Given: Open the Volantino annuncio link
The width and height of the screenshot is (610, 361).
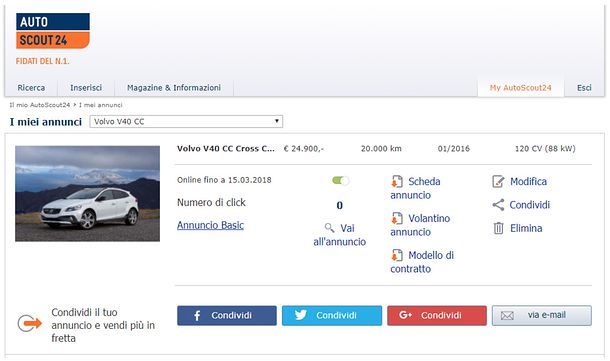Looking at the screenshot, I should pyautogui.click(x=420, y=225).
